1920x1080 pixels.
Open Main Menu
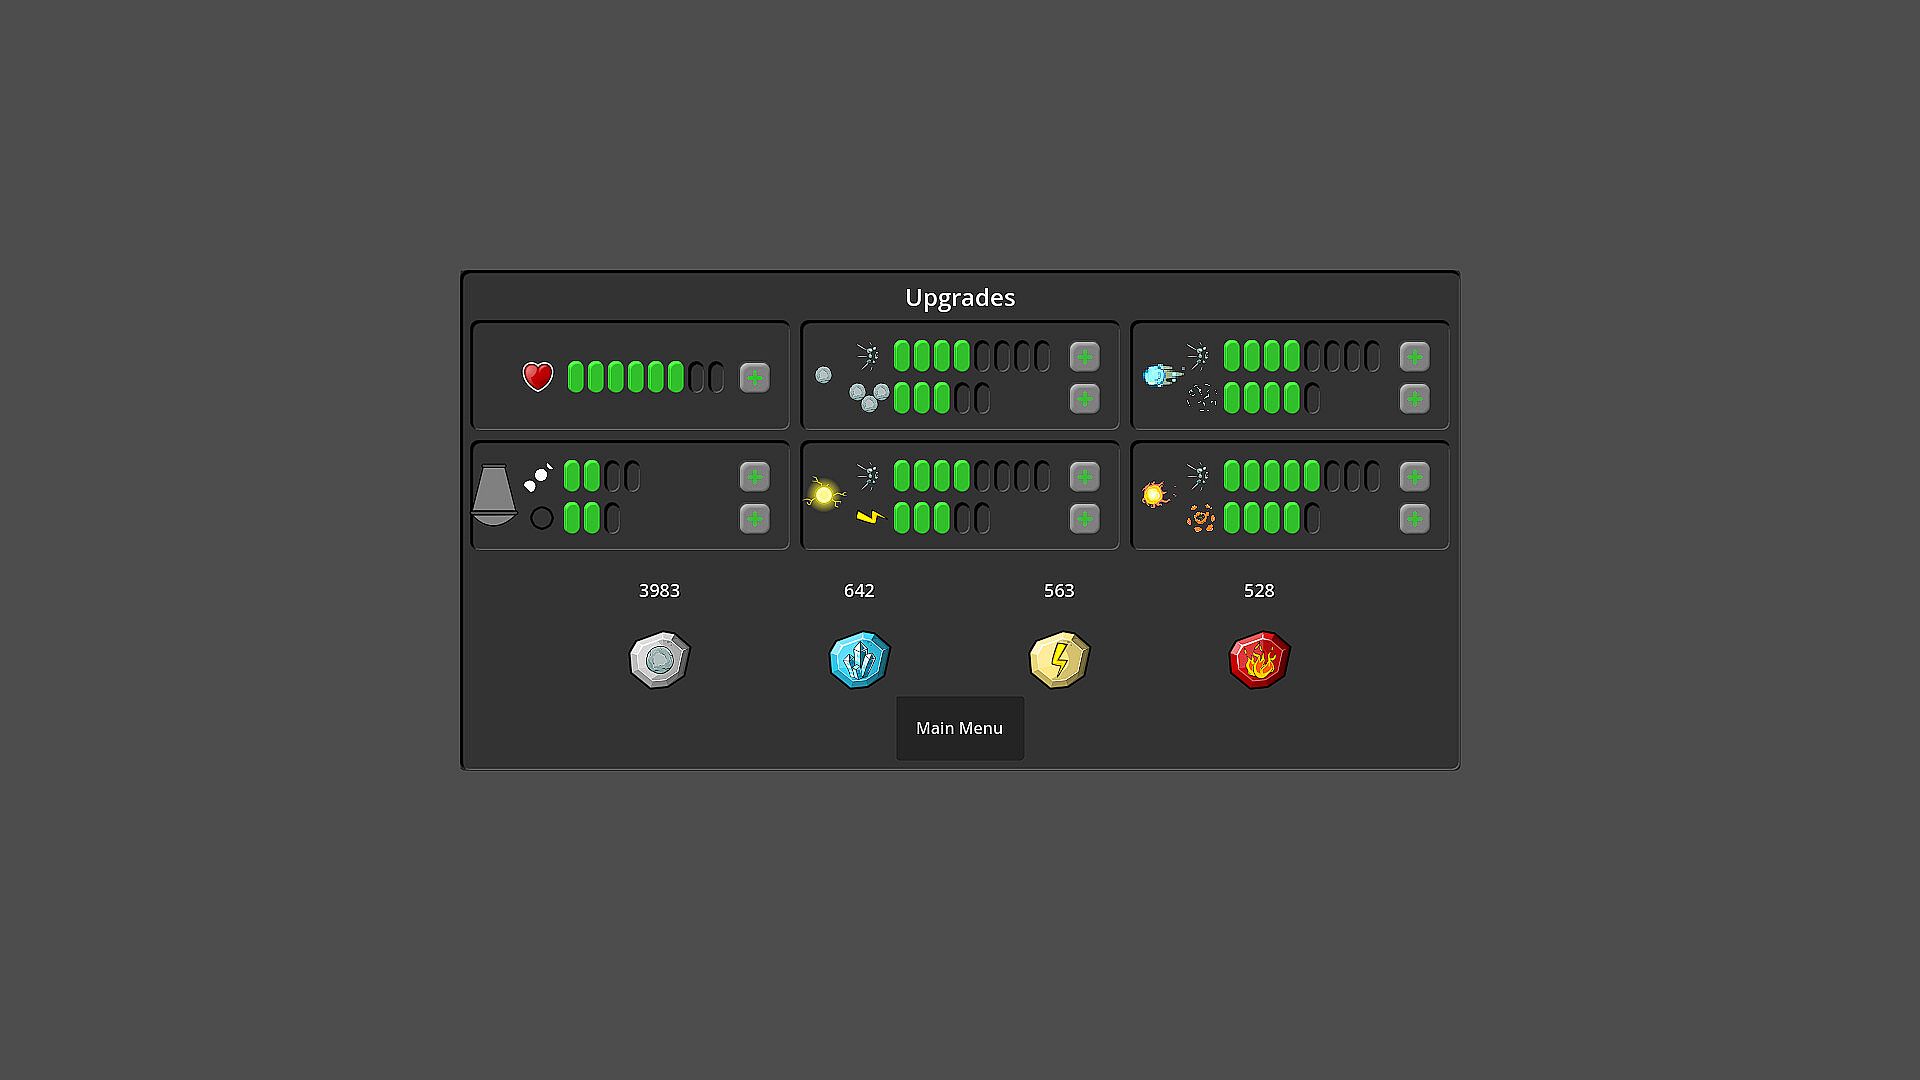[x=959, y=728]
